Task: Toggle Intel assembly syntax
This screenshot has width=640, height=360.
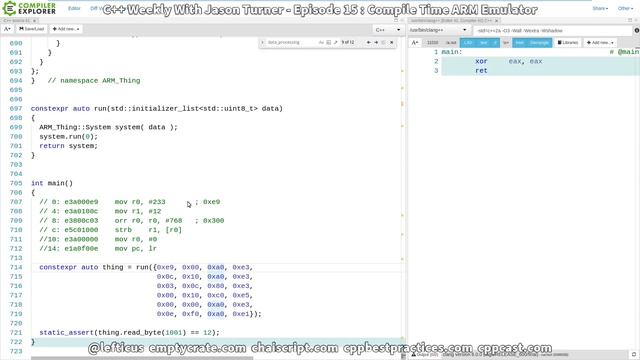Action: [x=520, y=42]
